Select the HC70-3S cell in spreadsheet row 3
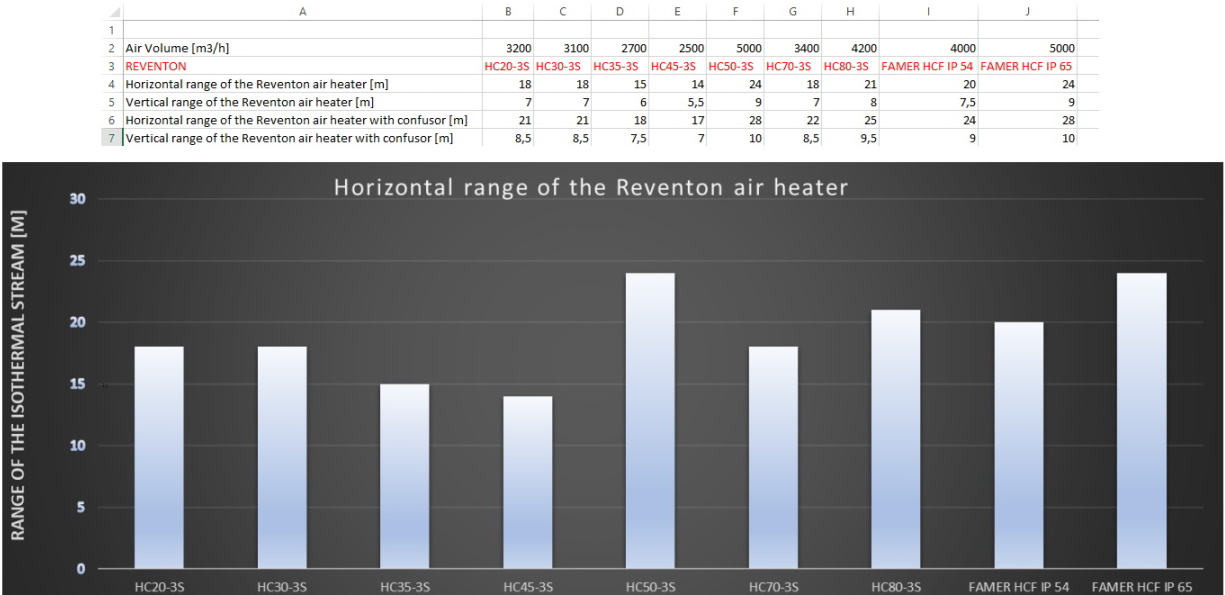Image resolution: width=1225 pixels, height=595 pixels. click(x=792, y=66)
